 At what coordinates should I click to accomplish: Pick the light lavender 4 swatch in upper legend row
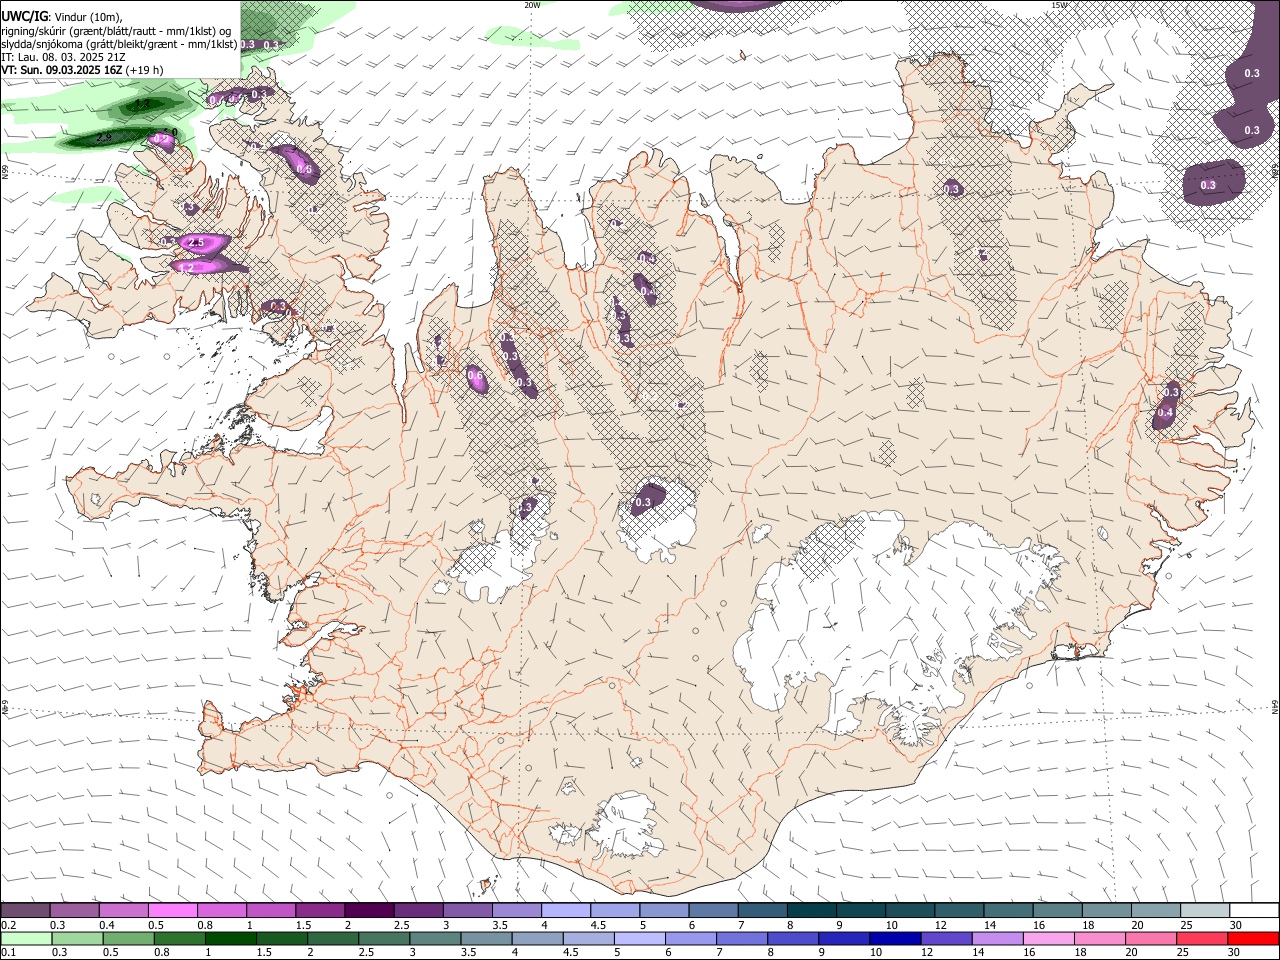coord(564,911)
